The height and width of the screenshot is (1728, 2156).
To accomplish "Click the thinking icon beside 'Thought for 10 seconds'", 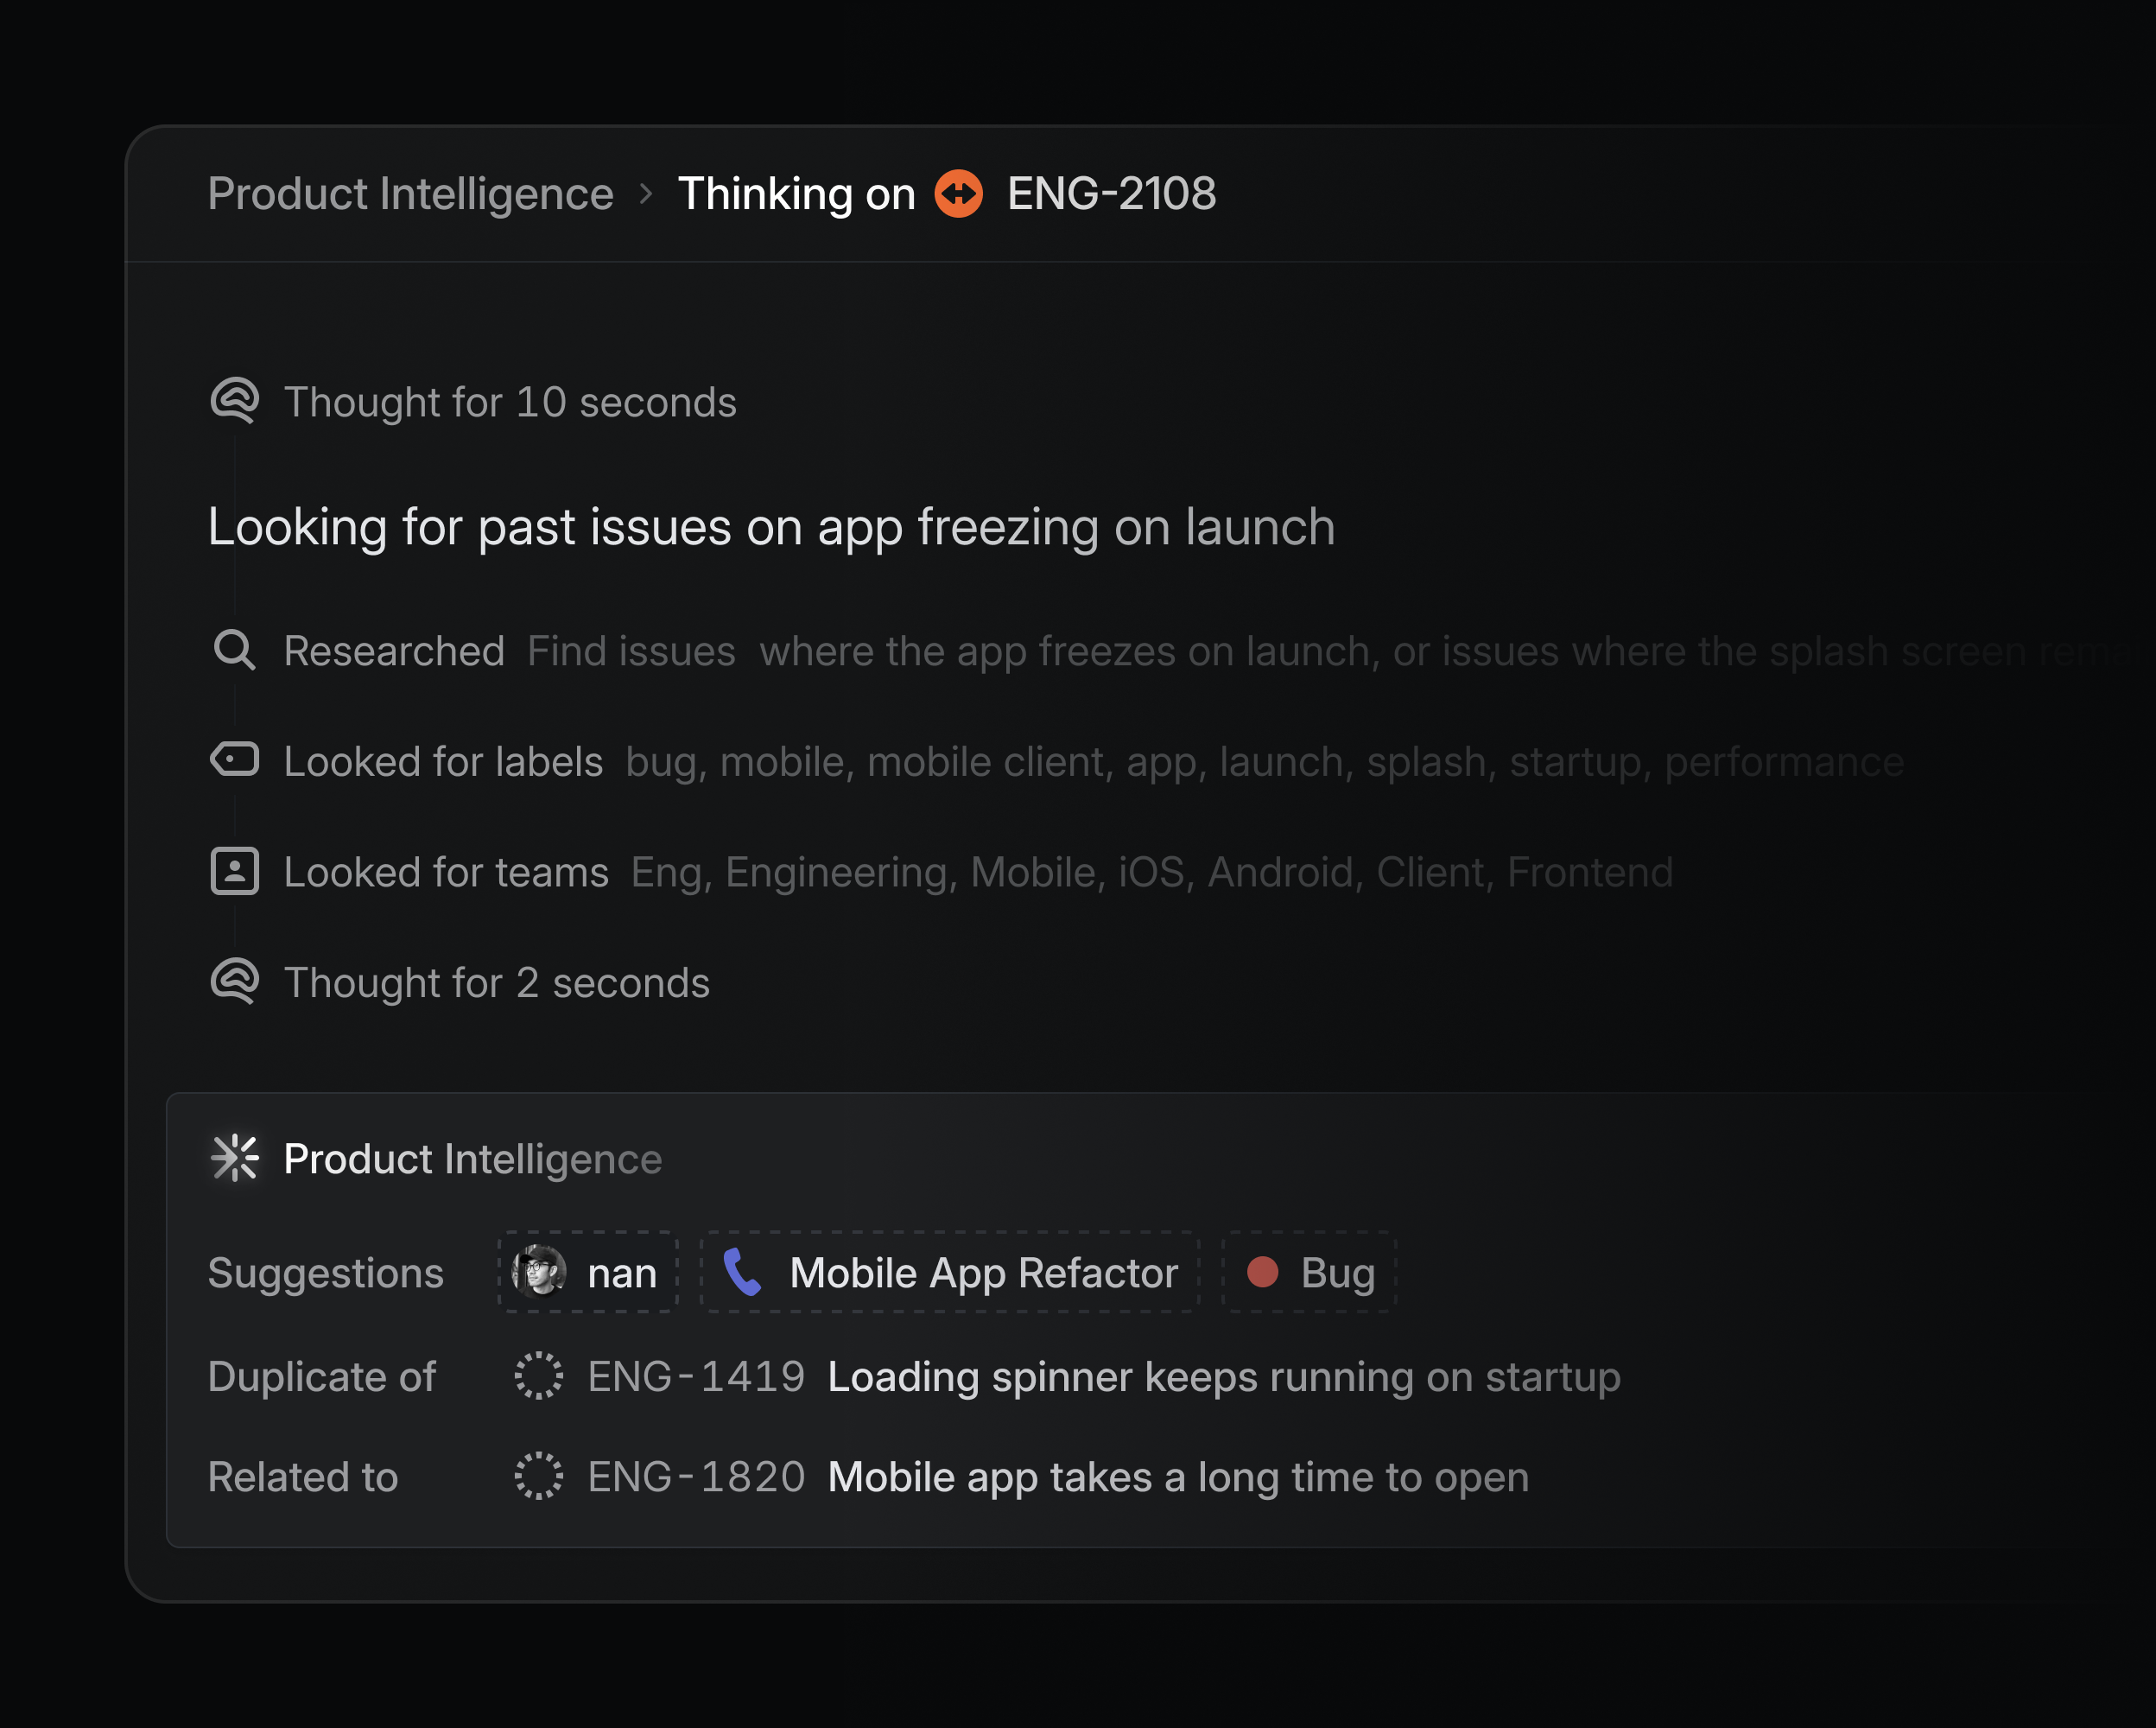I will tap(235, 402).
